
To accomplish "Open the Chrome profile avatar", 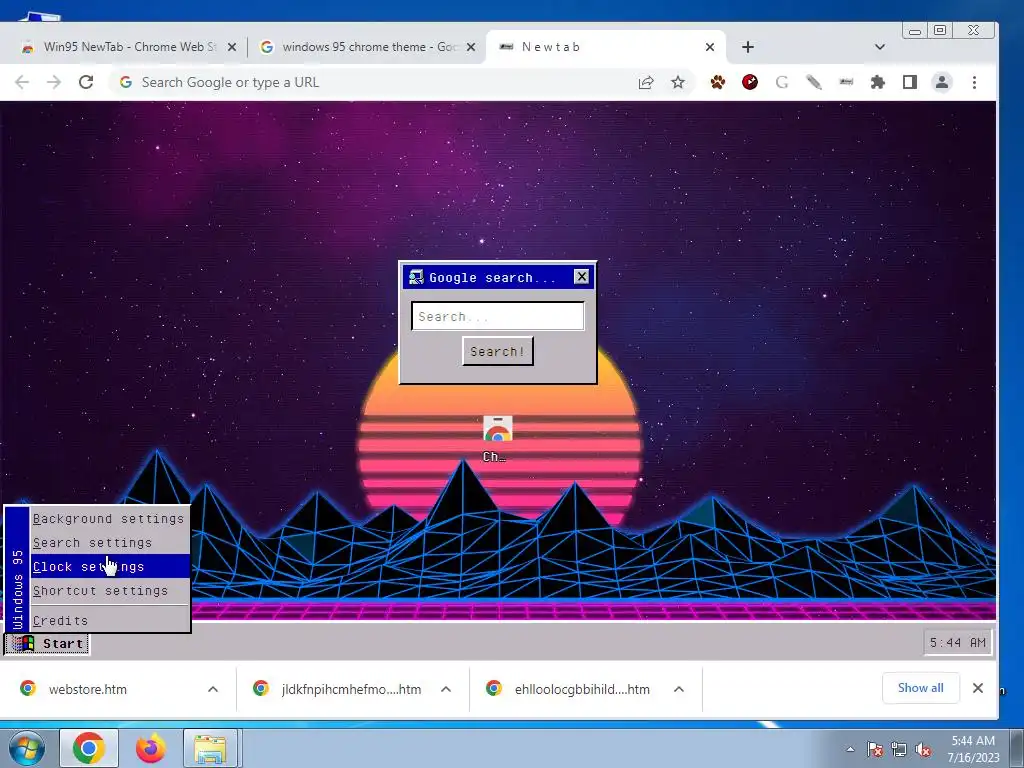I will click(942, 82).
